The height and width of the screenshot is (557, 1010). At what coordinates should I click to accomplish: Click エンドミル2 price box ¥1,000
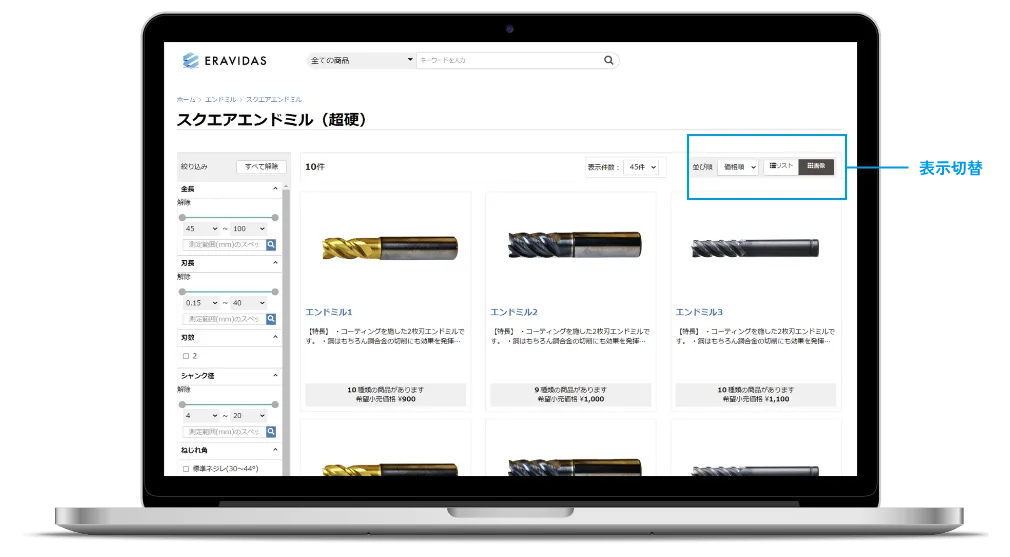pyautogui.click(x=571, y=394)
